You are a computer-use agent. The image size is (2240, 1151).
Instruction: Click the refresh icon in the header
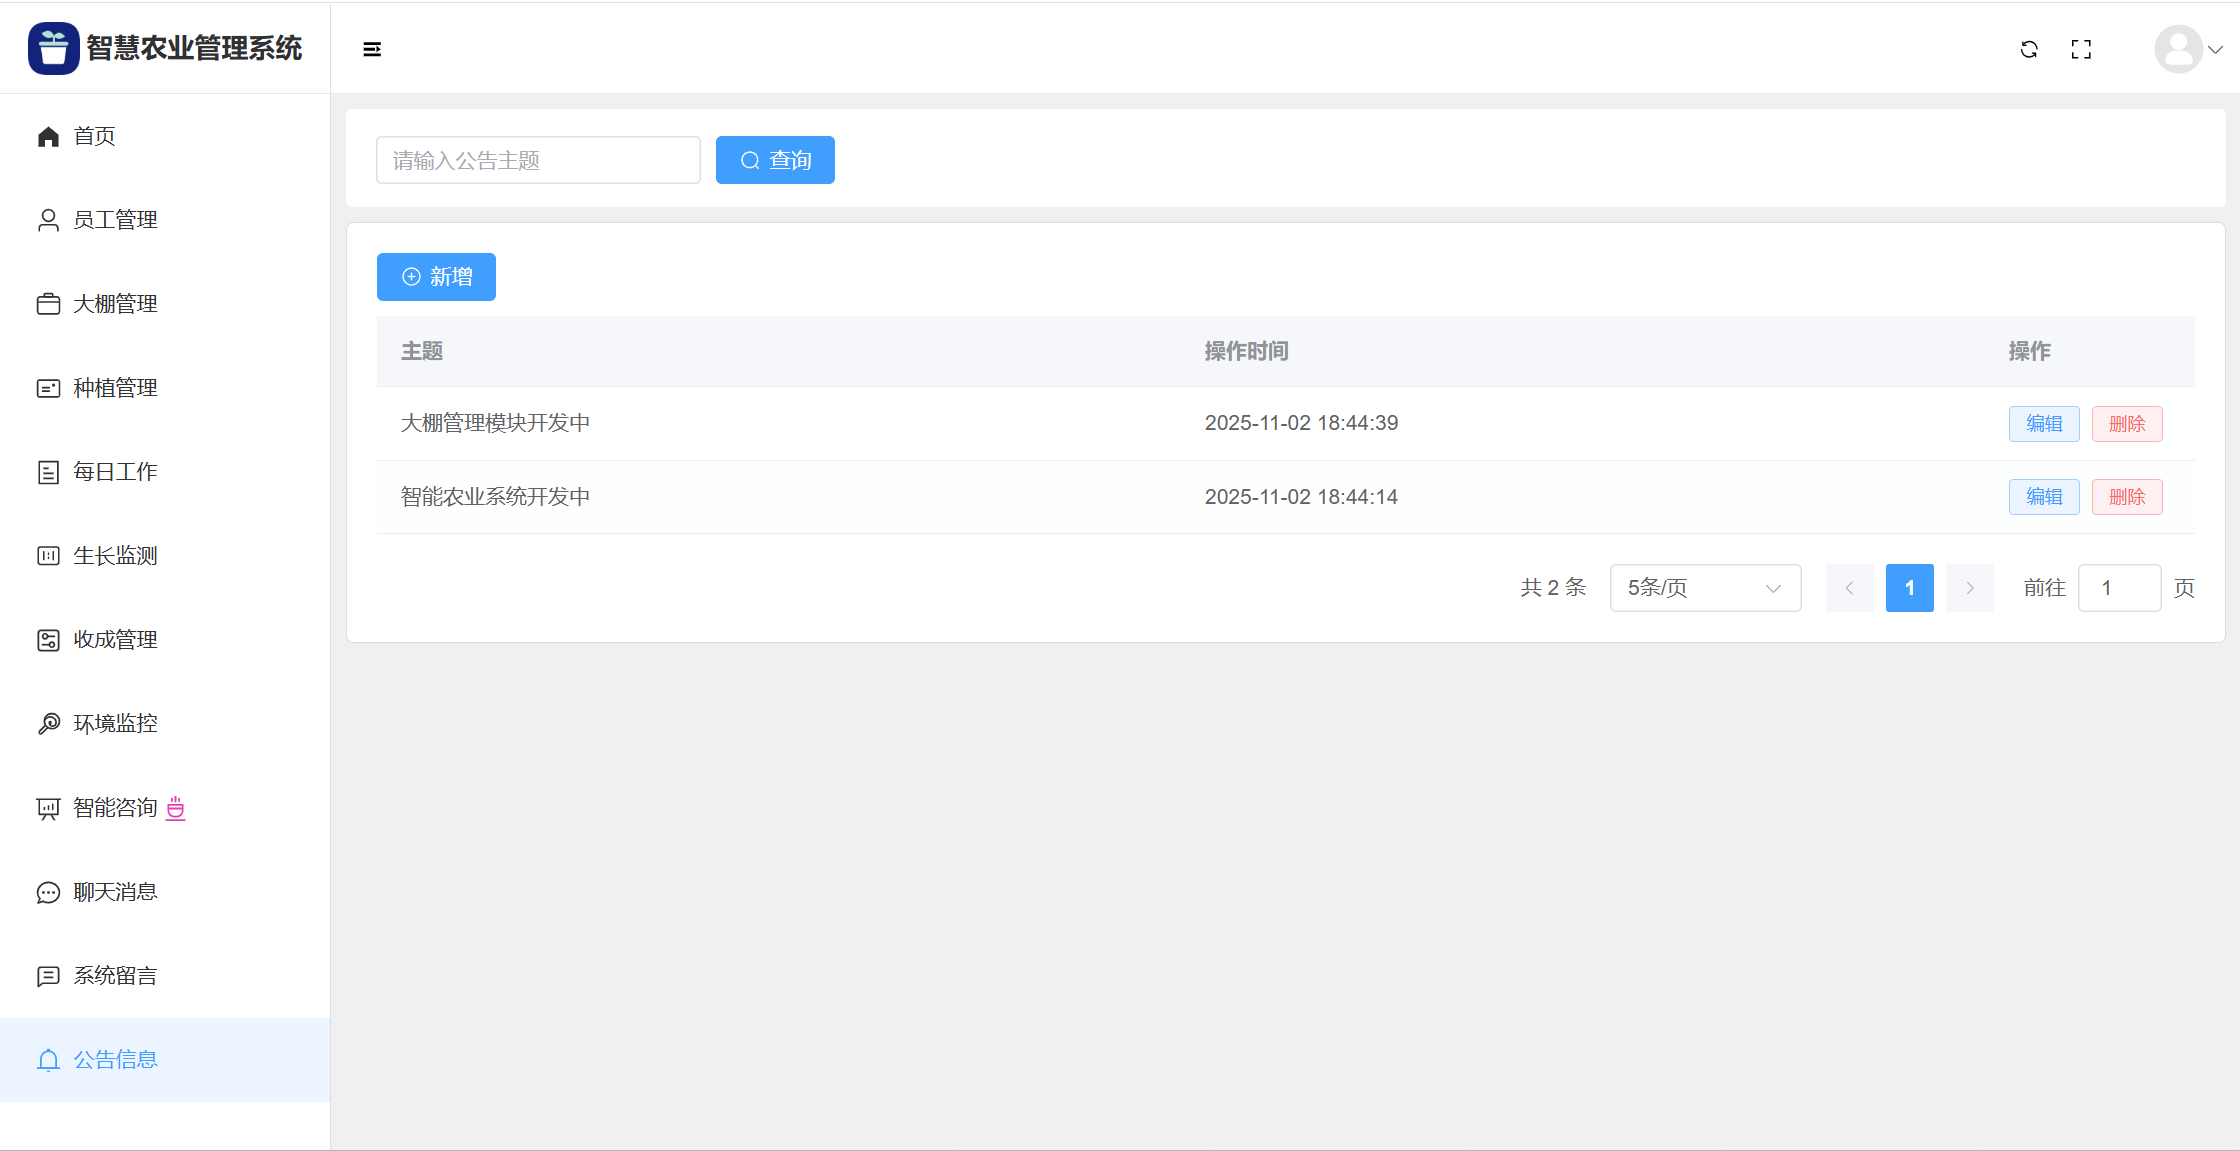tap(2029, 49)
